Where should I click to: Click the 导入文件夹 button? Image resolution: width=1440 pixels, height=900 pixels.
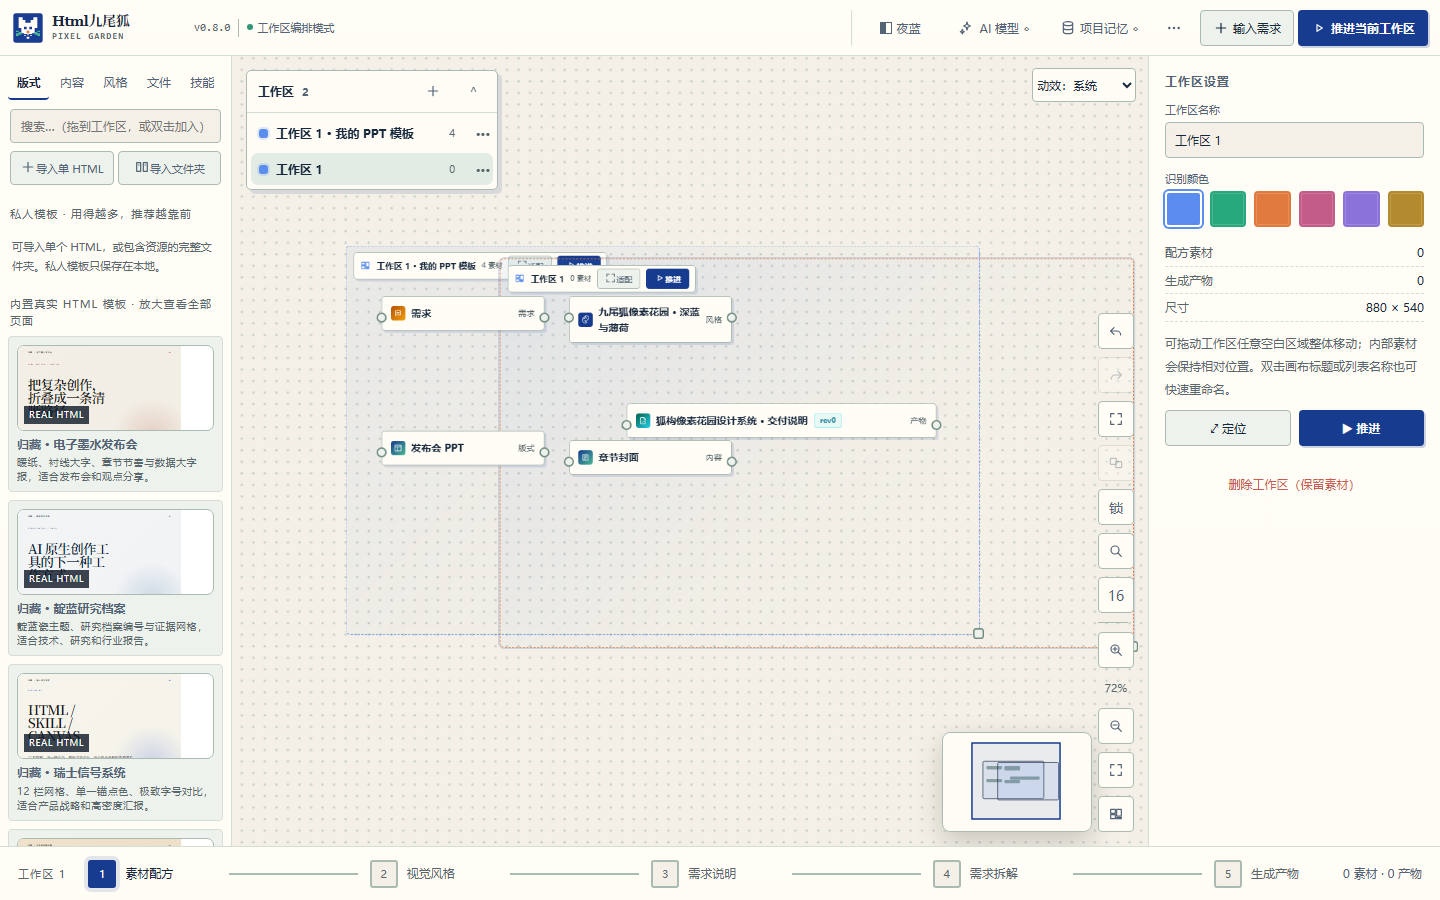[x=170, y=168]
